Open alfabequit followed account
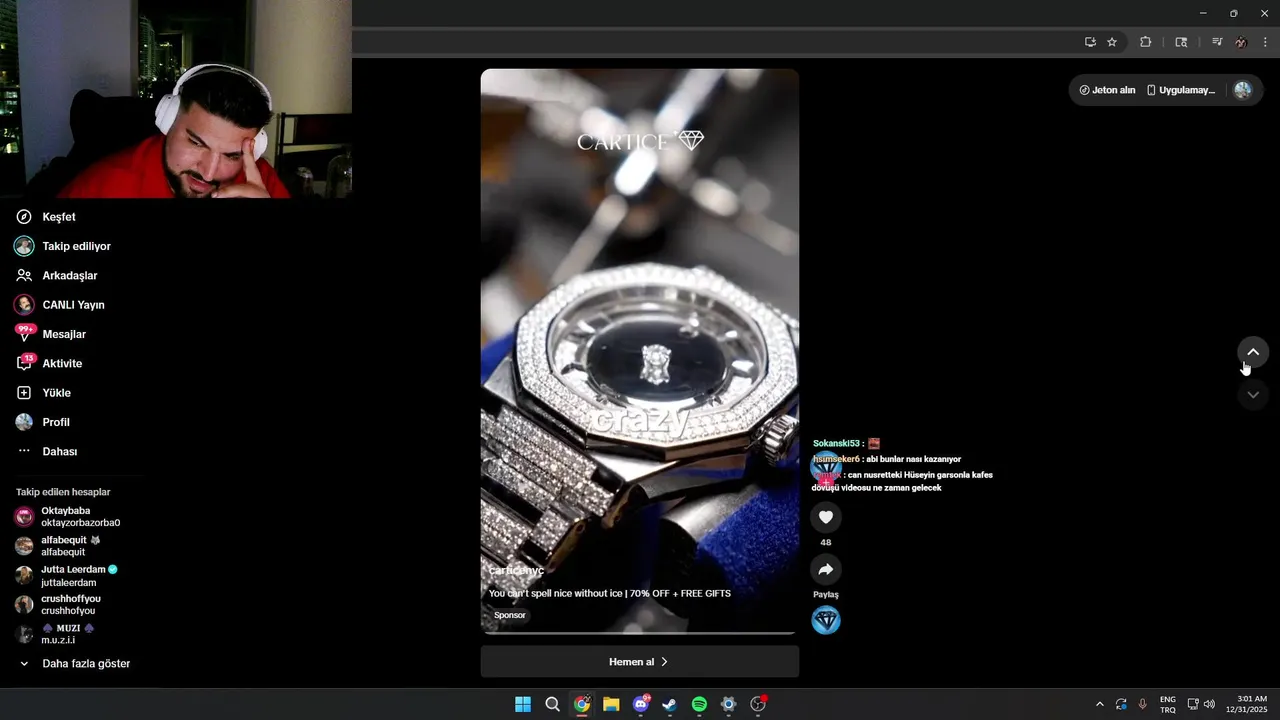1280x720 pixels. point(58,546)
